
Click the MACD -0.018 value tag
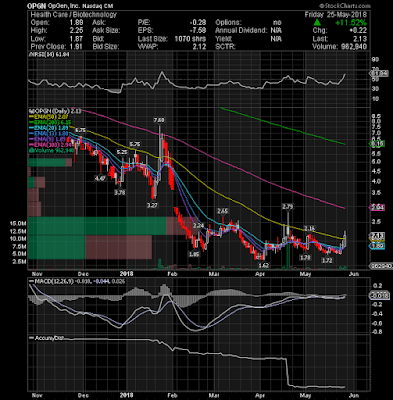[379, 295]
